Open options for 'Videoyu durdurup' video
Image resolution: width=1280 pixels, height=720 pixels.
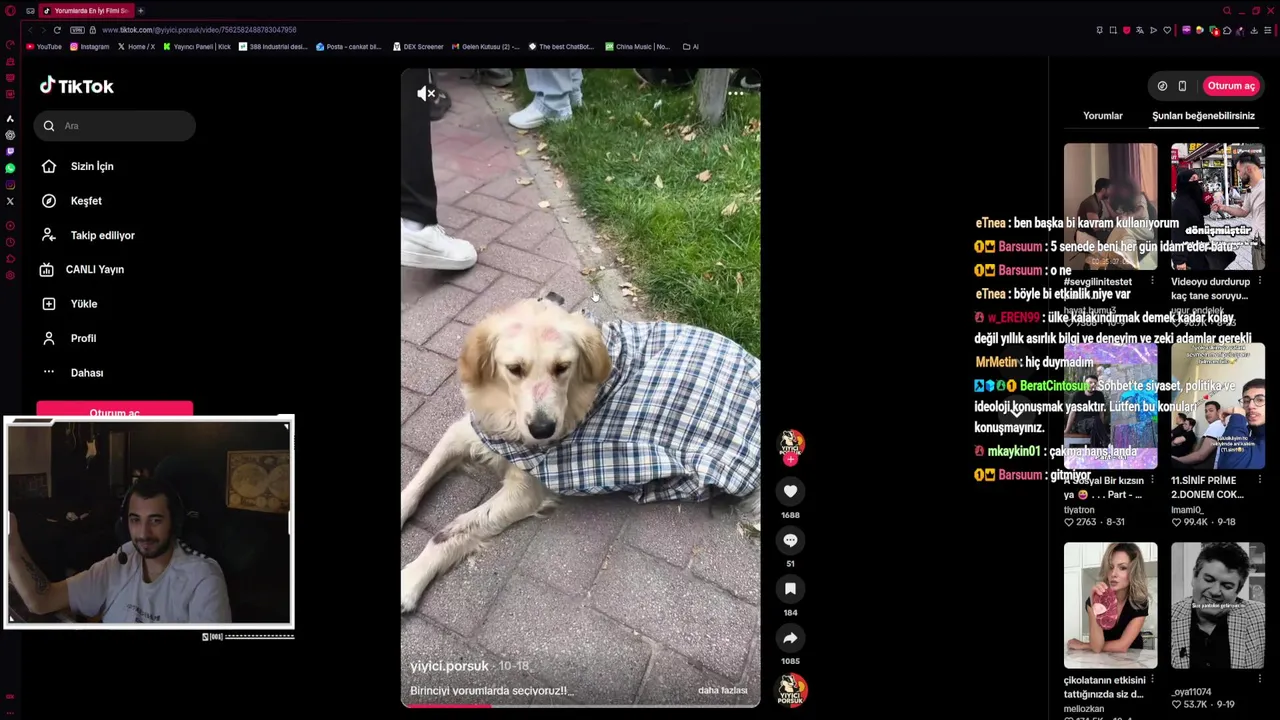[1259, 282]
